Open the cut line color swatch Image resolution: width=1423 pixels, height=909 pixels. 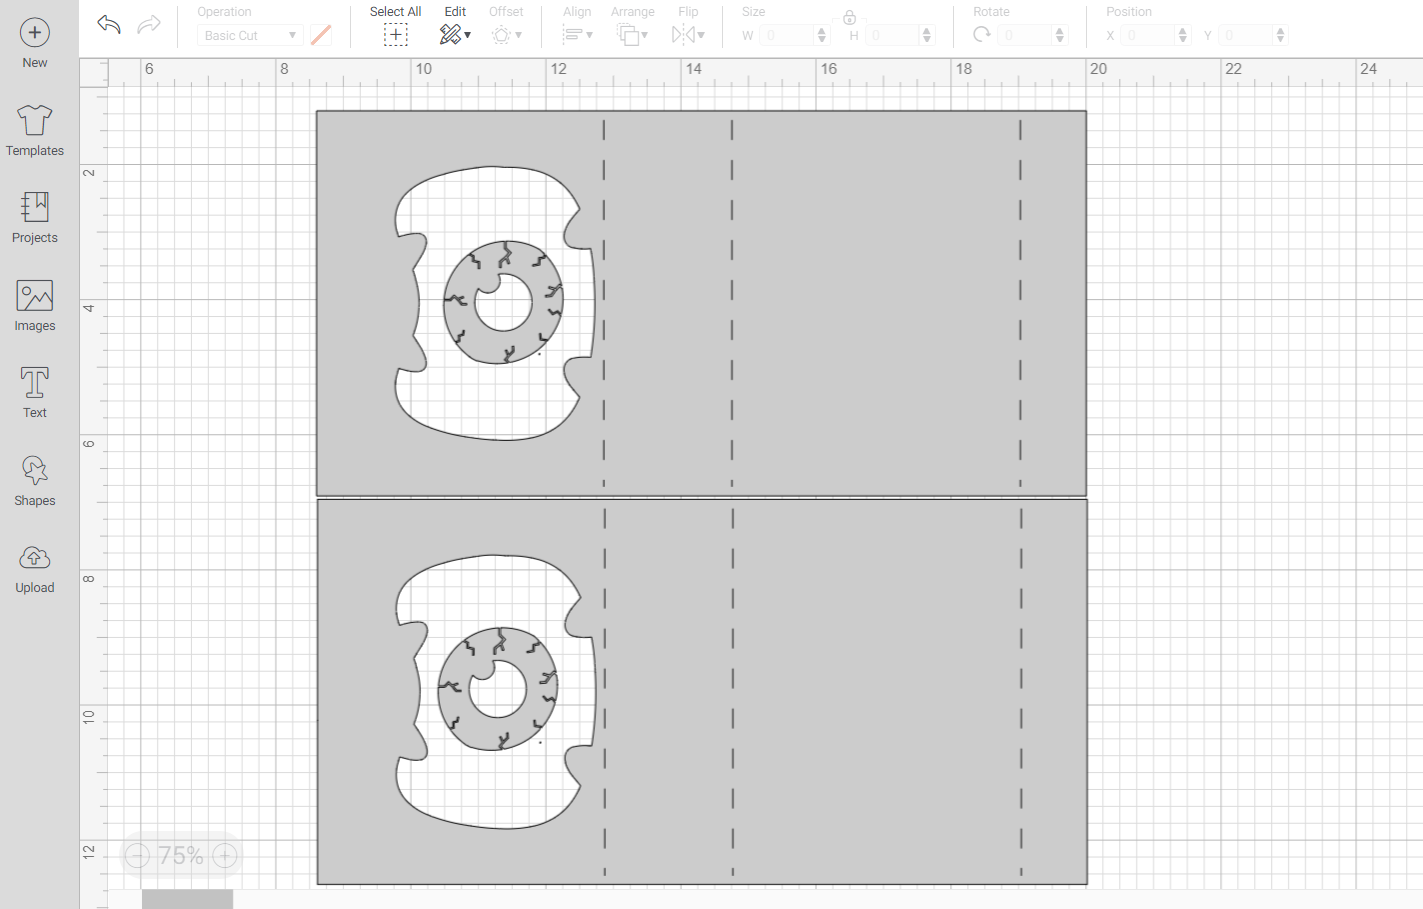320,34
